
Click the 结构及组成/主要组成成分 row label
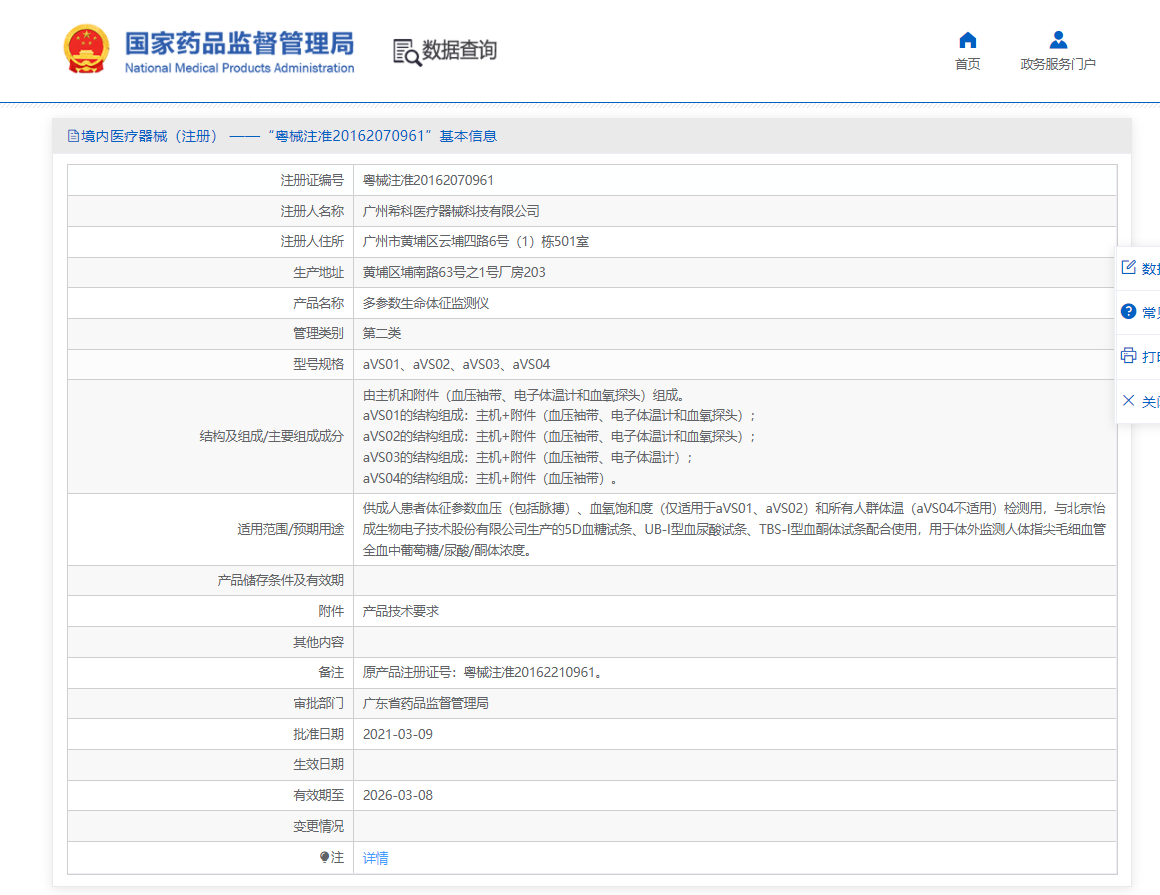point(272,436)
